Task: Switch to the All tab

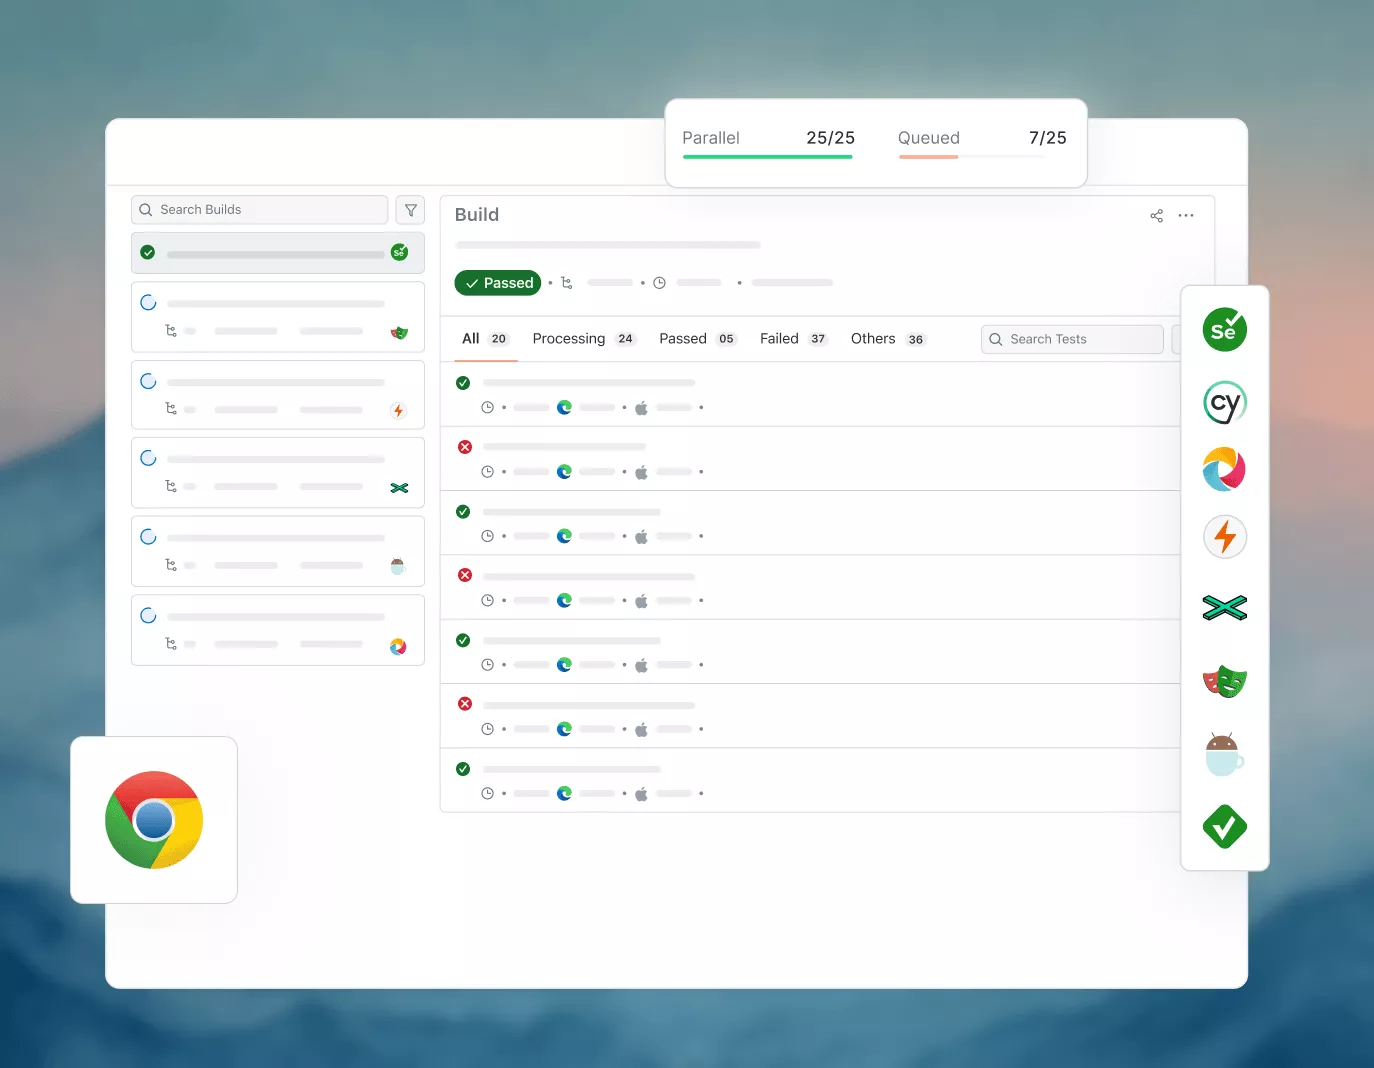Action: 486,339
